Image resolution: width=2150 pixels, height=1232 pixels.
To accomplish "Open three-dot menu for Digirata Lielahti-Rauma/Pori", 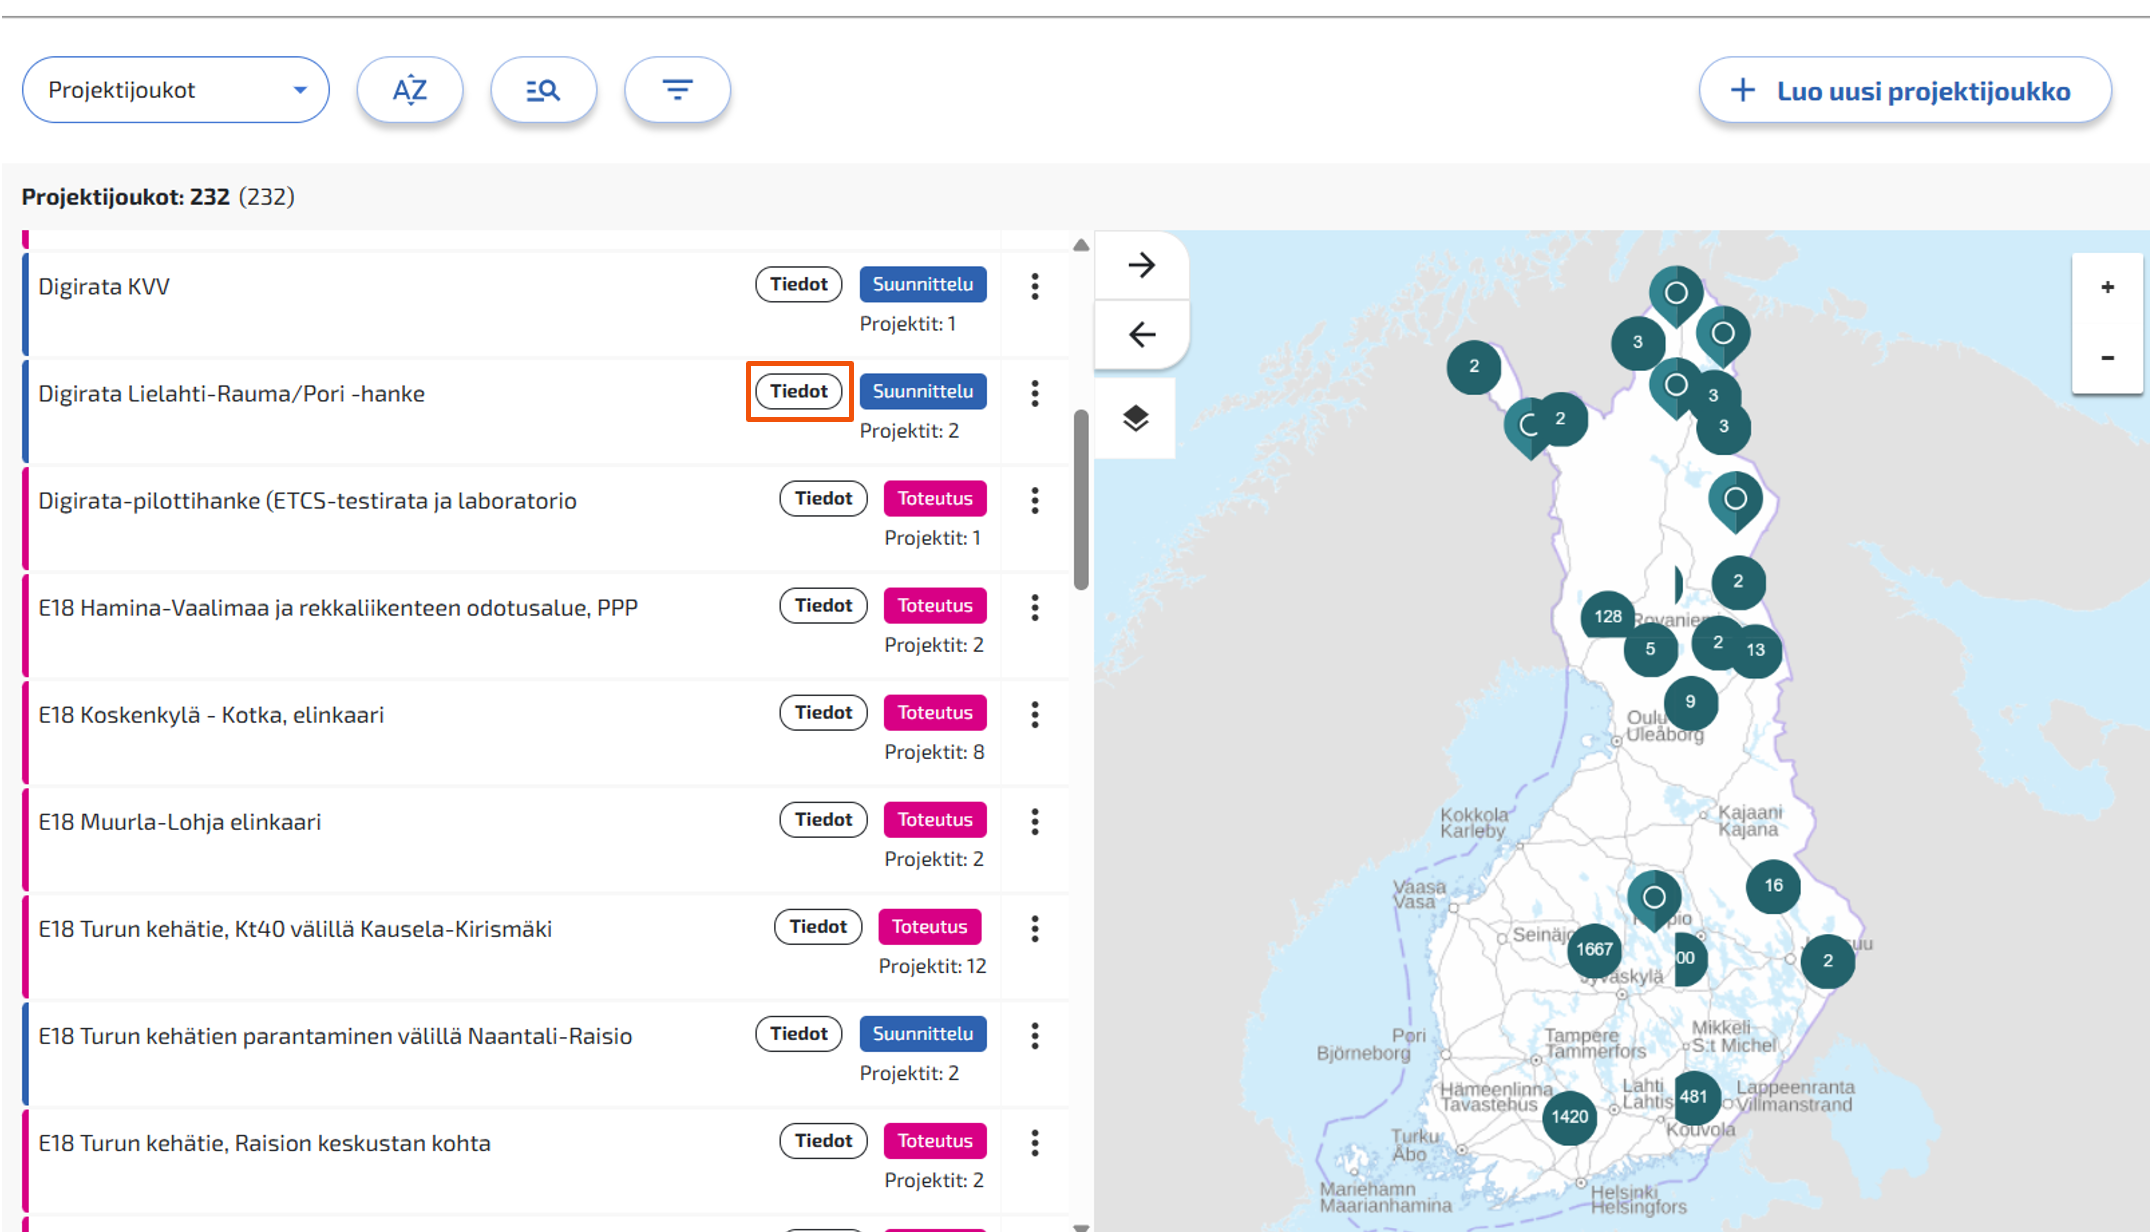I will coord(1035,394).
